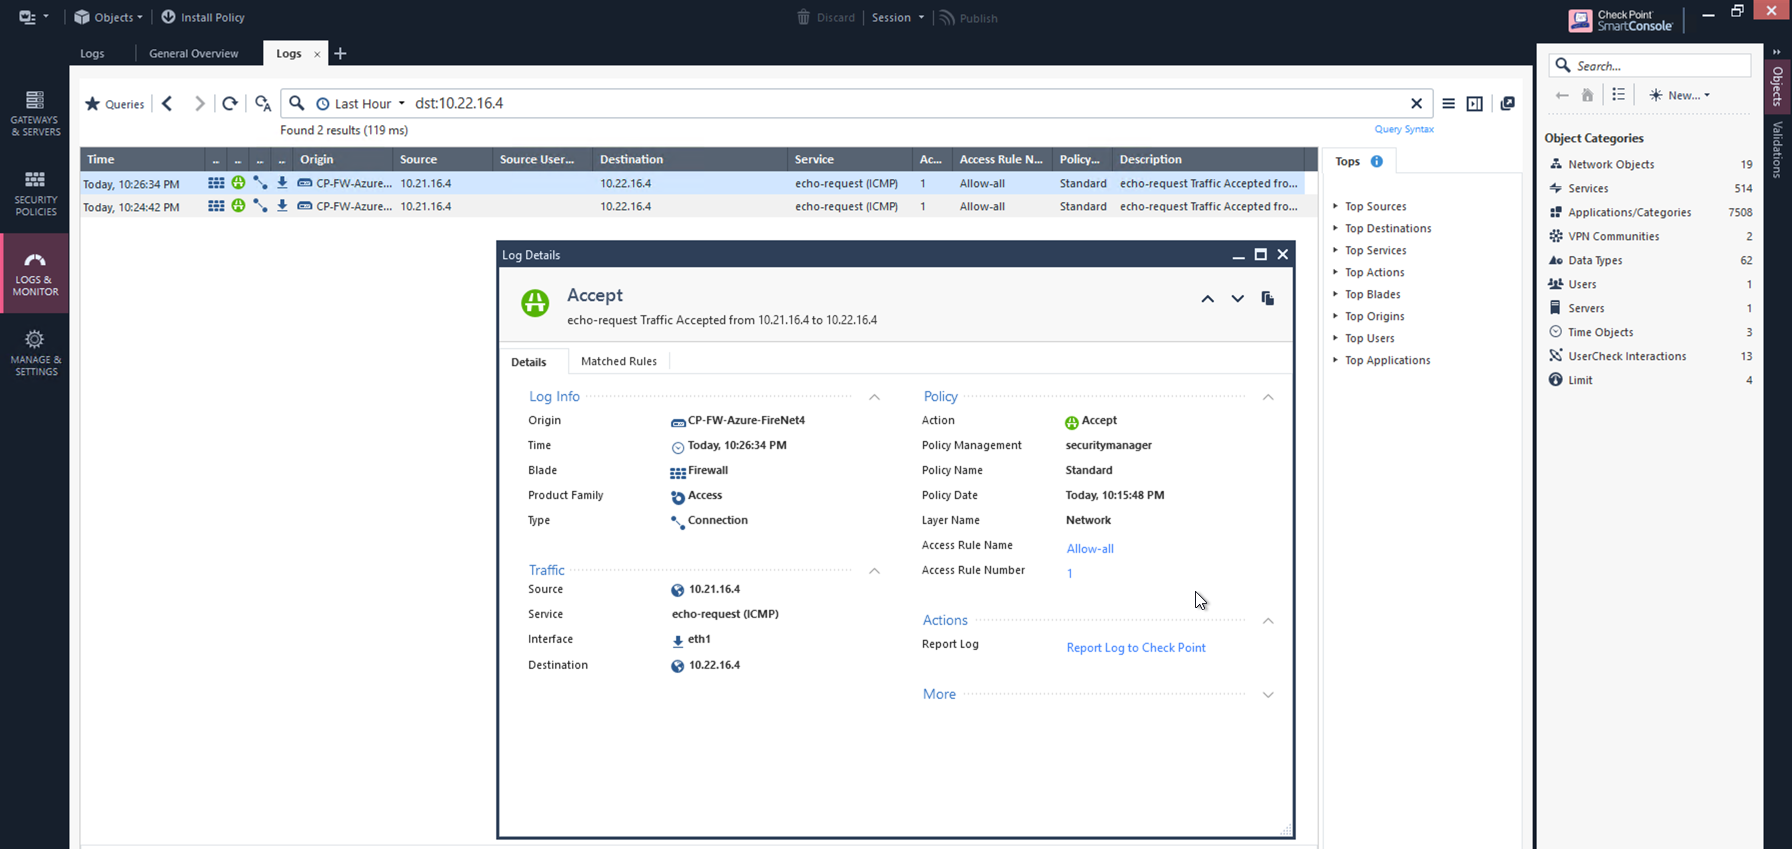Clear the search query text
Screen dimensions: 1792x849
pyautogui.click(x=1416, y=103)
